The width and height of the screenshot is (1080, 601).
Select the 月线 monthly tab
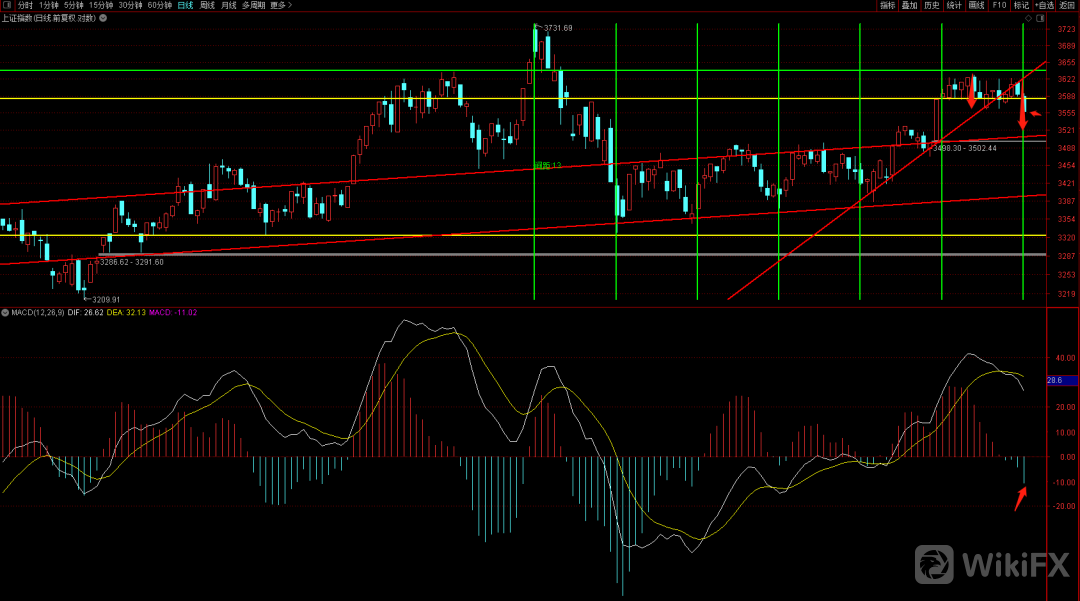[229, 5]
